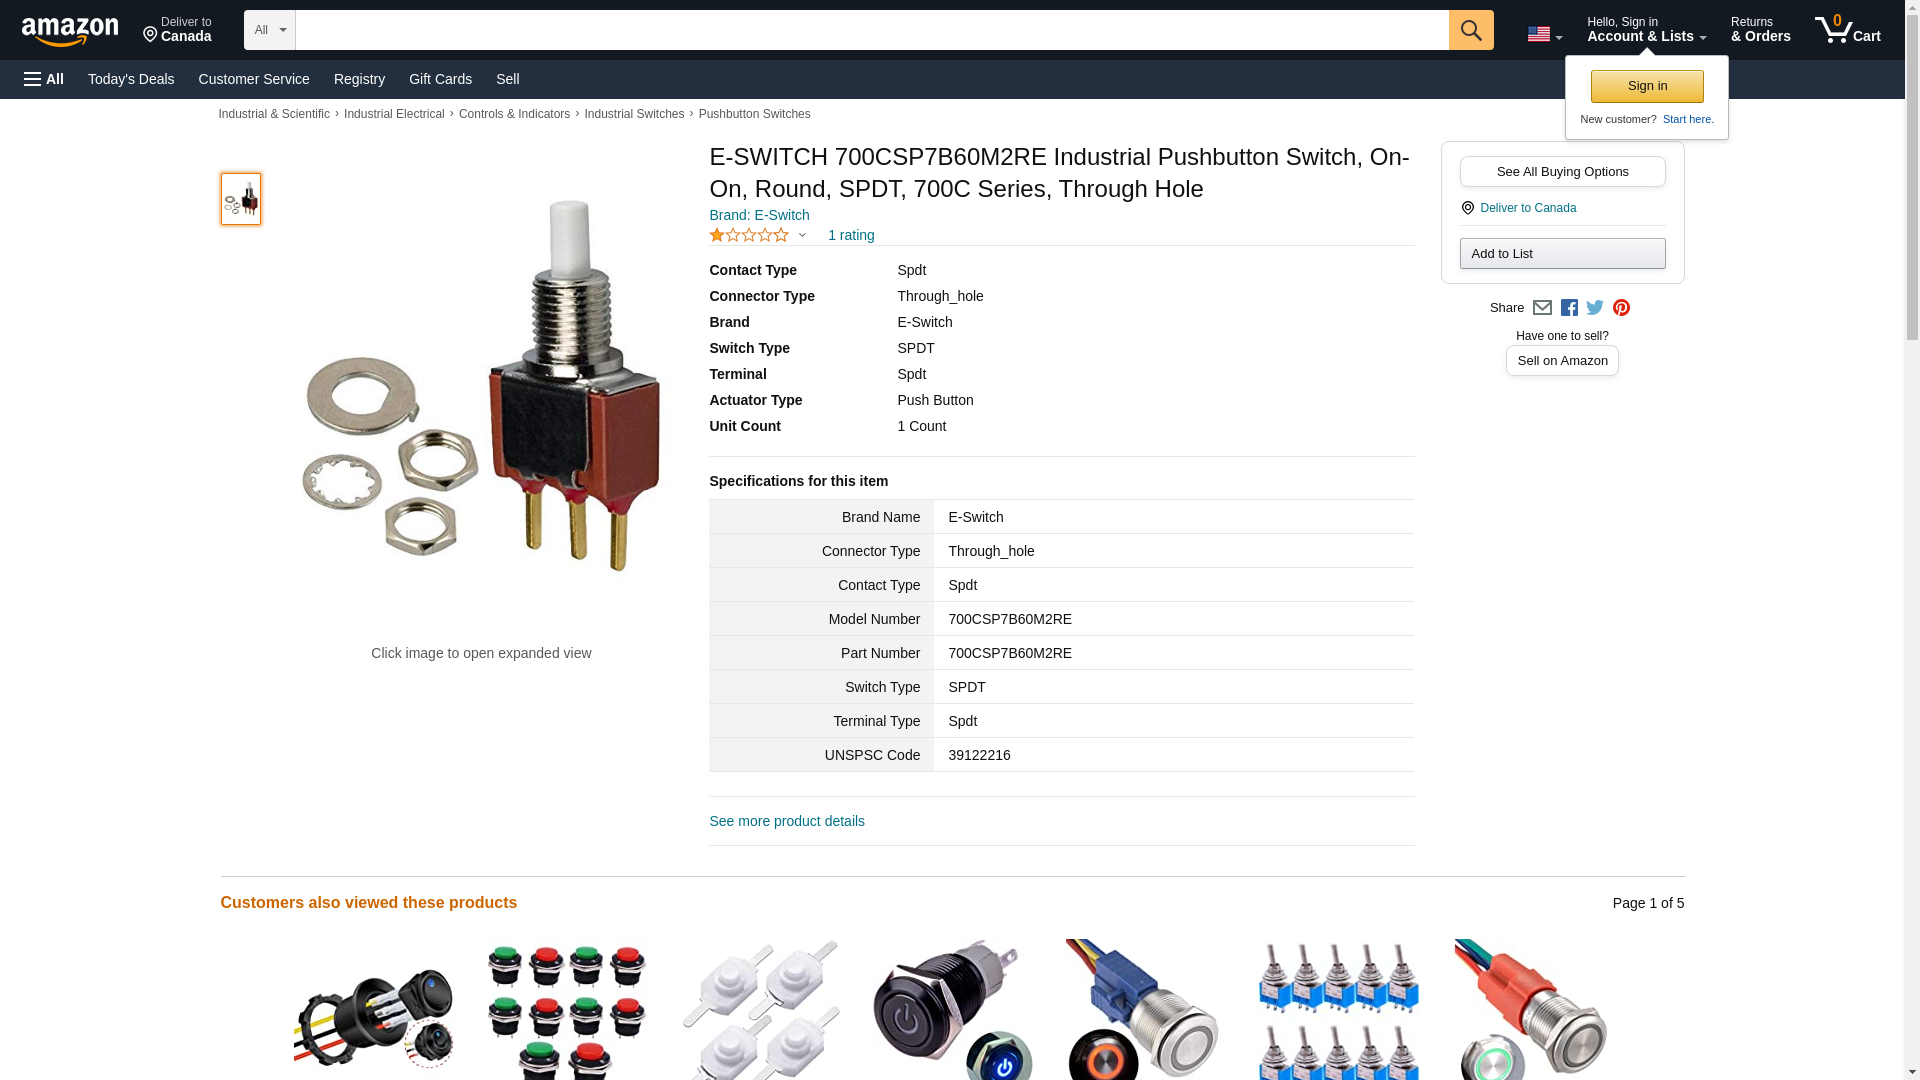Click into the search text field
Screen dimensions: 1920x1080
tap(872, 30)
